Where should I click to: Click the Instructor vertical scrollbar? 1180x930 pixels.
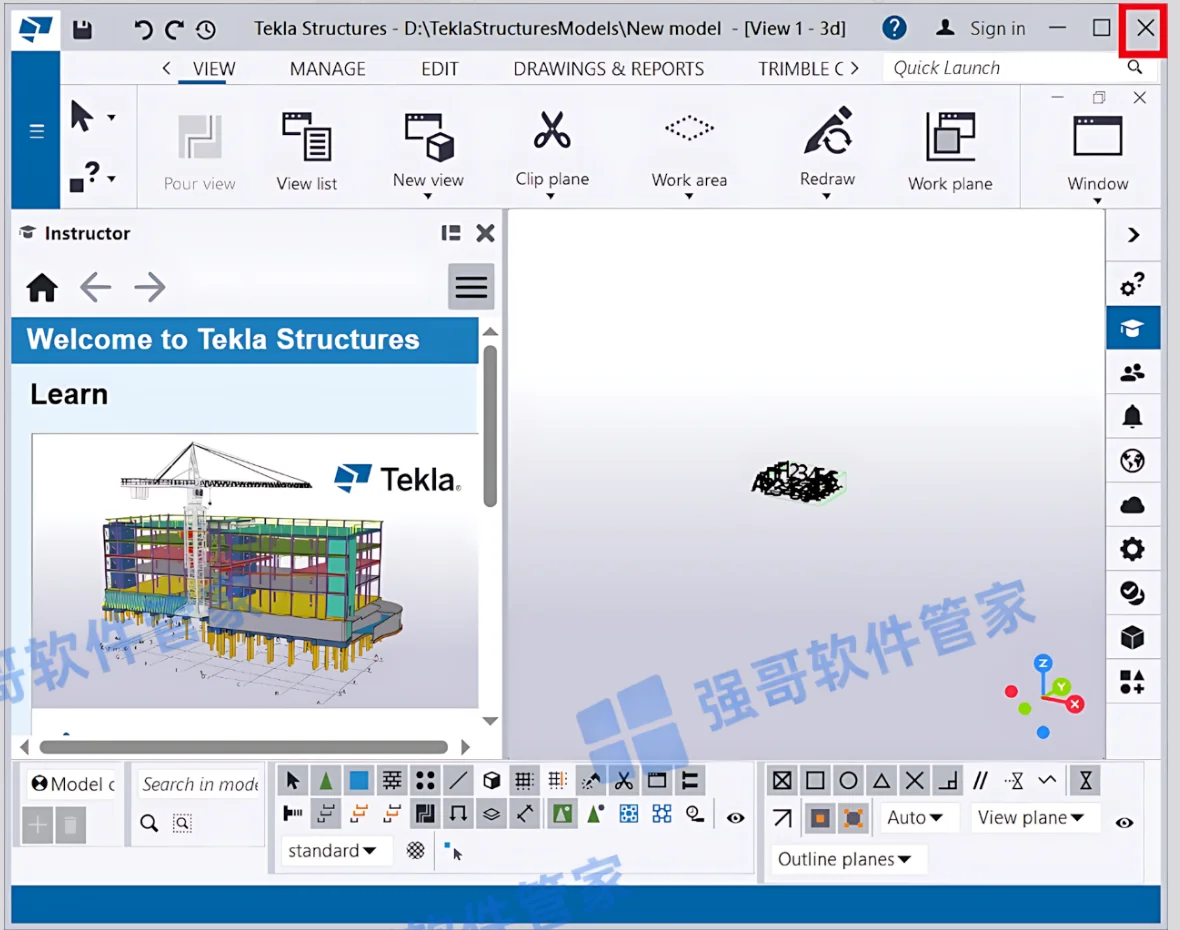point(490,426)
